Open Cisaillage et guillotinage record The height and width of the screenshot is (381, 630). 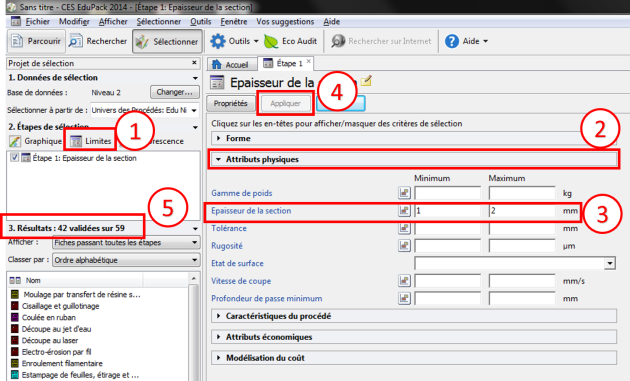point(61,306)
